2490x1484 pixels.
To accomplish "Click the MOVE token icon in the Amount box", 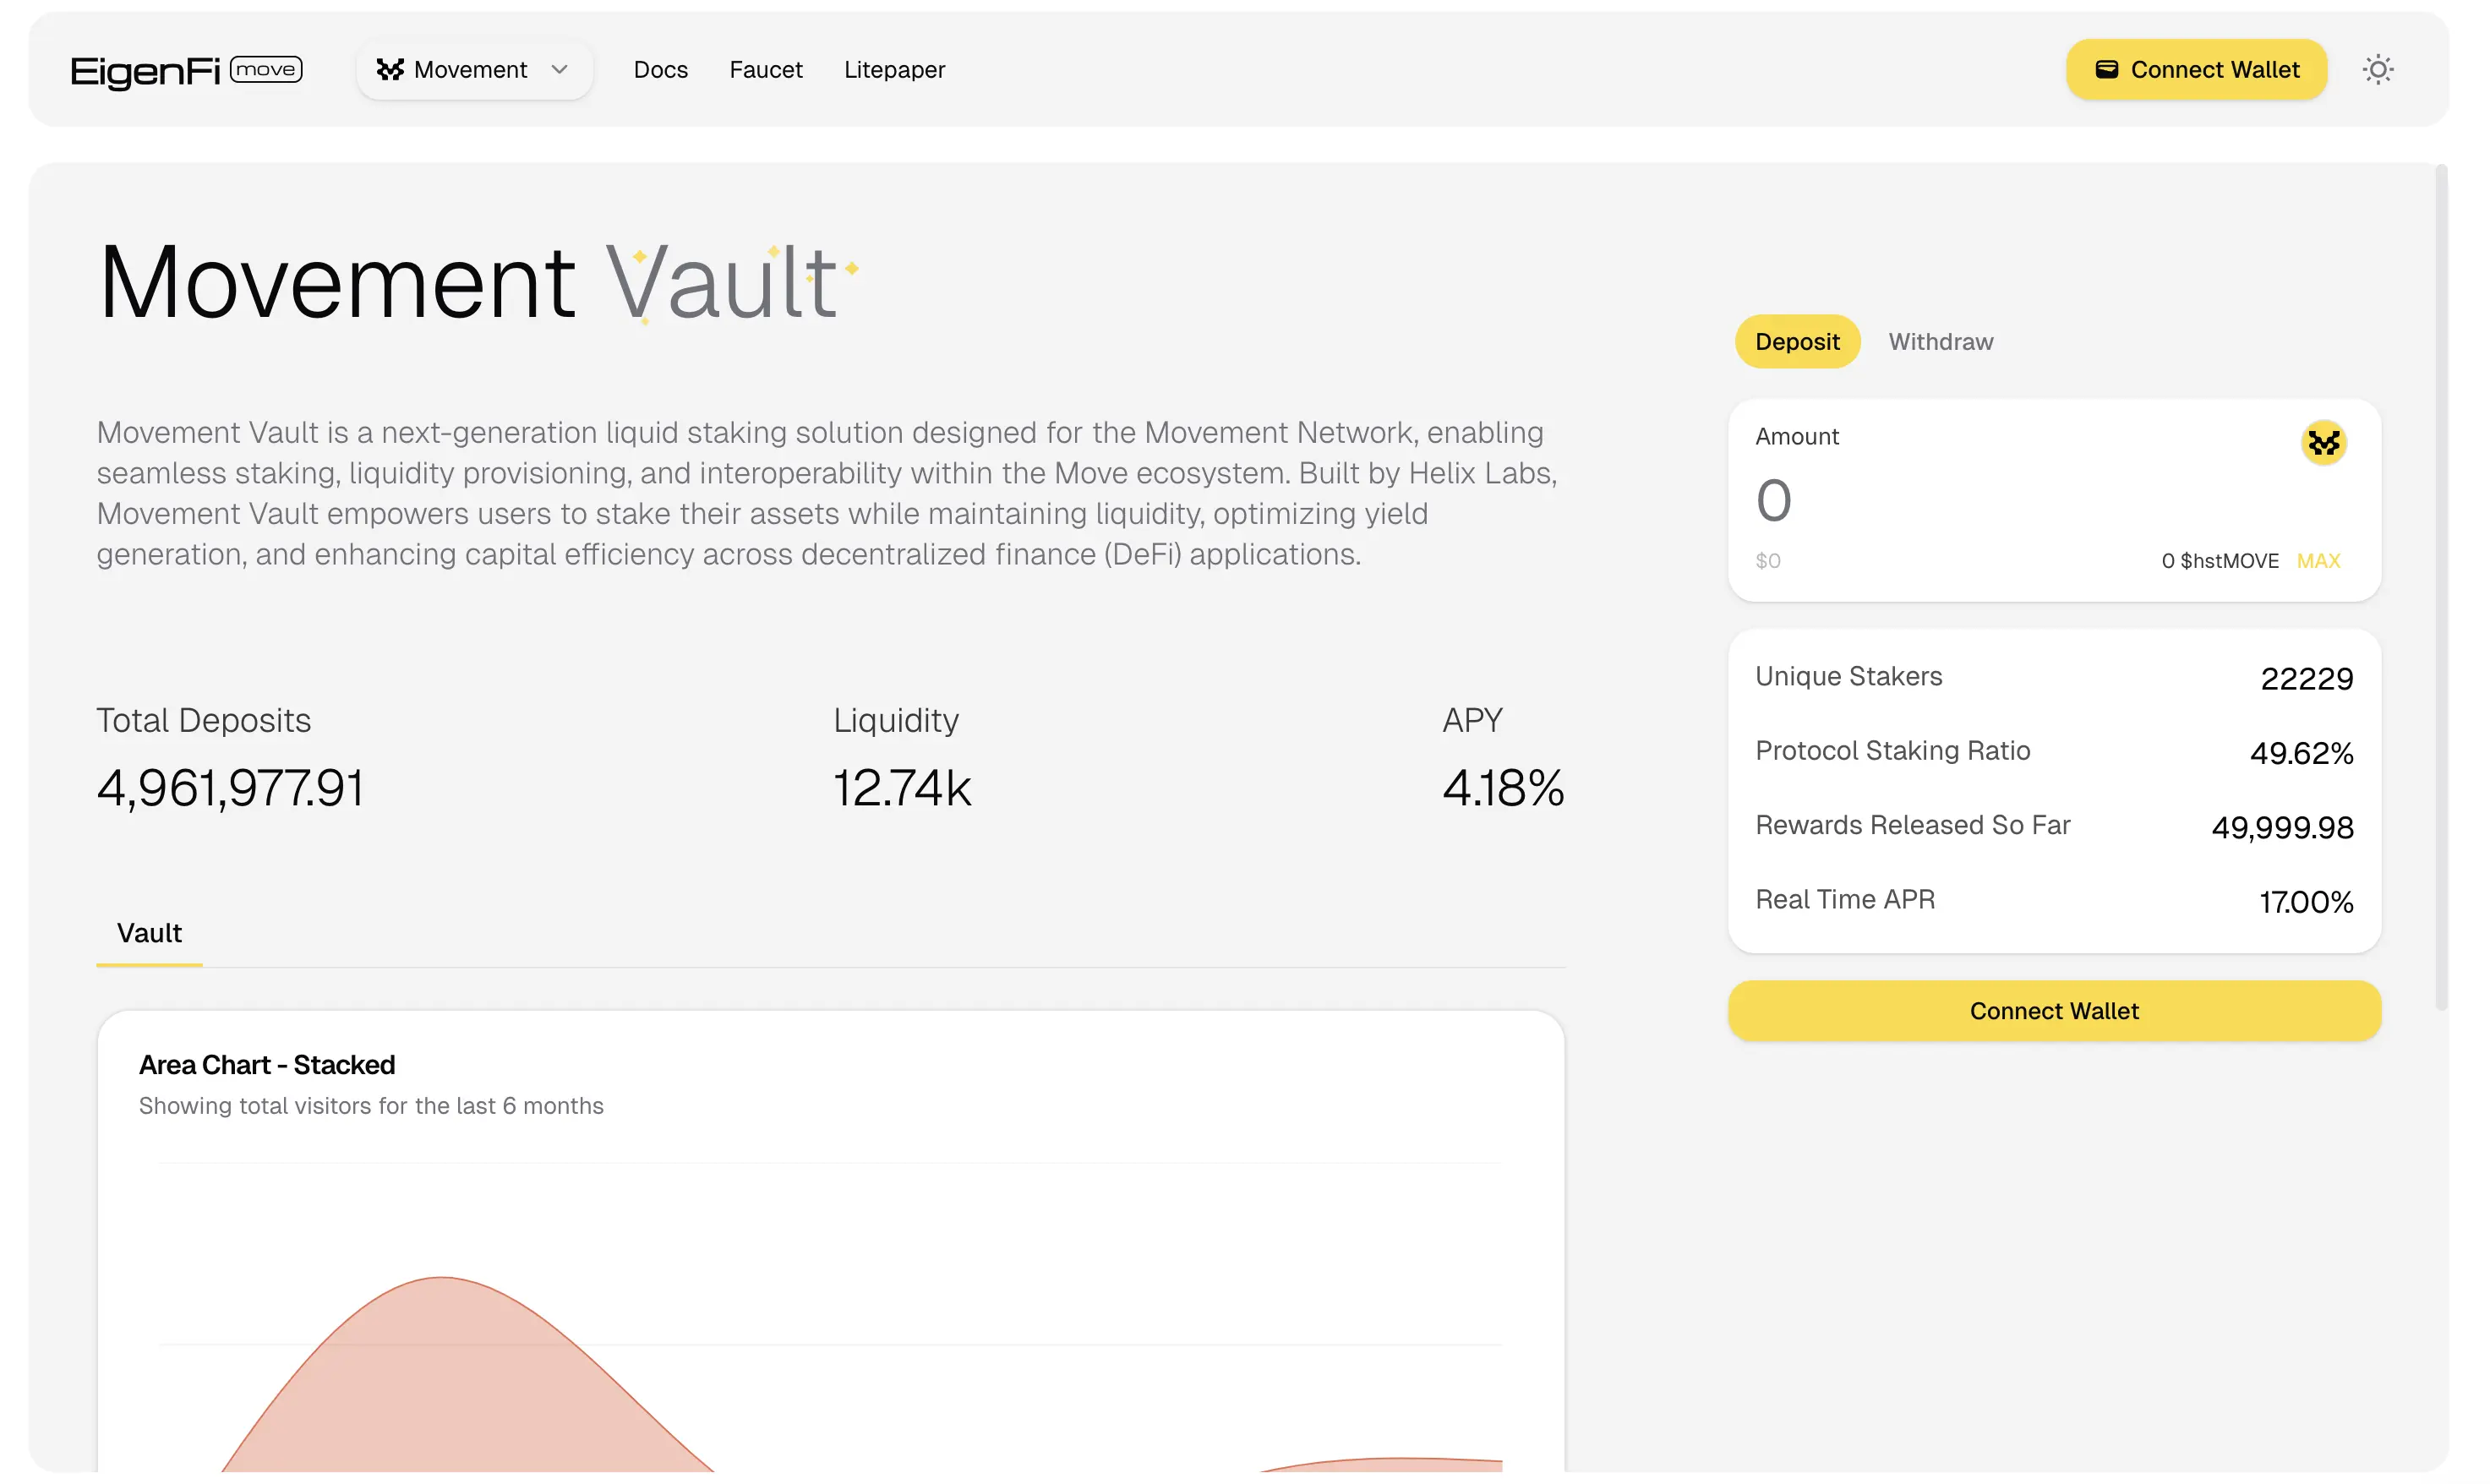I will click(2323, 443).
